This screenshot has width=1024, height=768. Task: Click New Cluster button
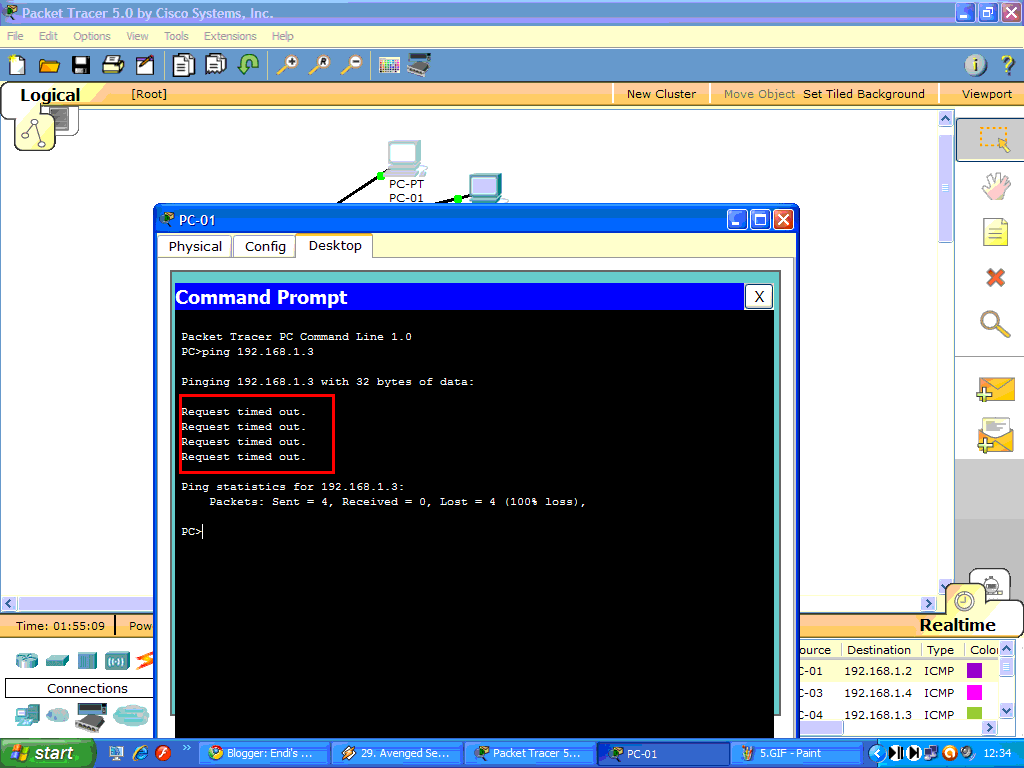661,94
